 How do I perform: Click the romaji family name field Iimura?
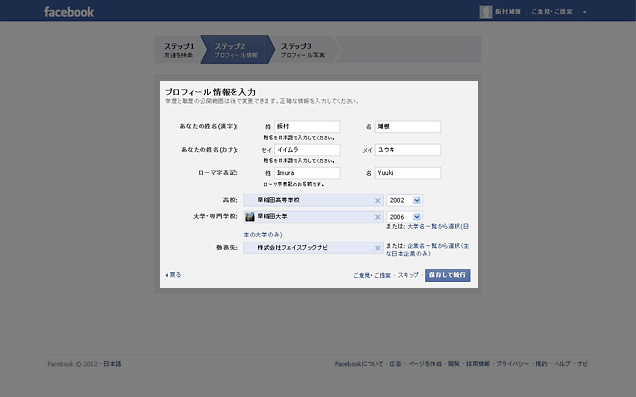(307, 173)
